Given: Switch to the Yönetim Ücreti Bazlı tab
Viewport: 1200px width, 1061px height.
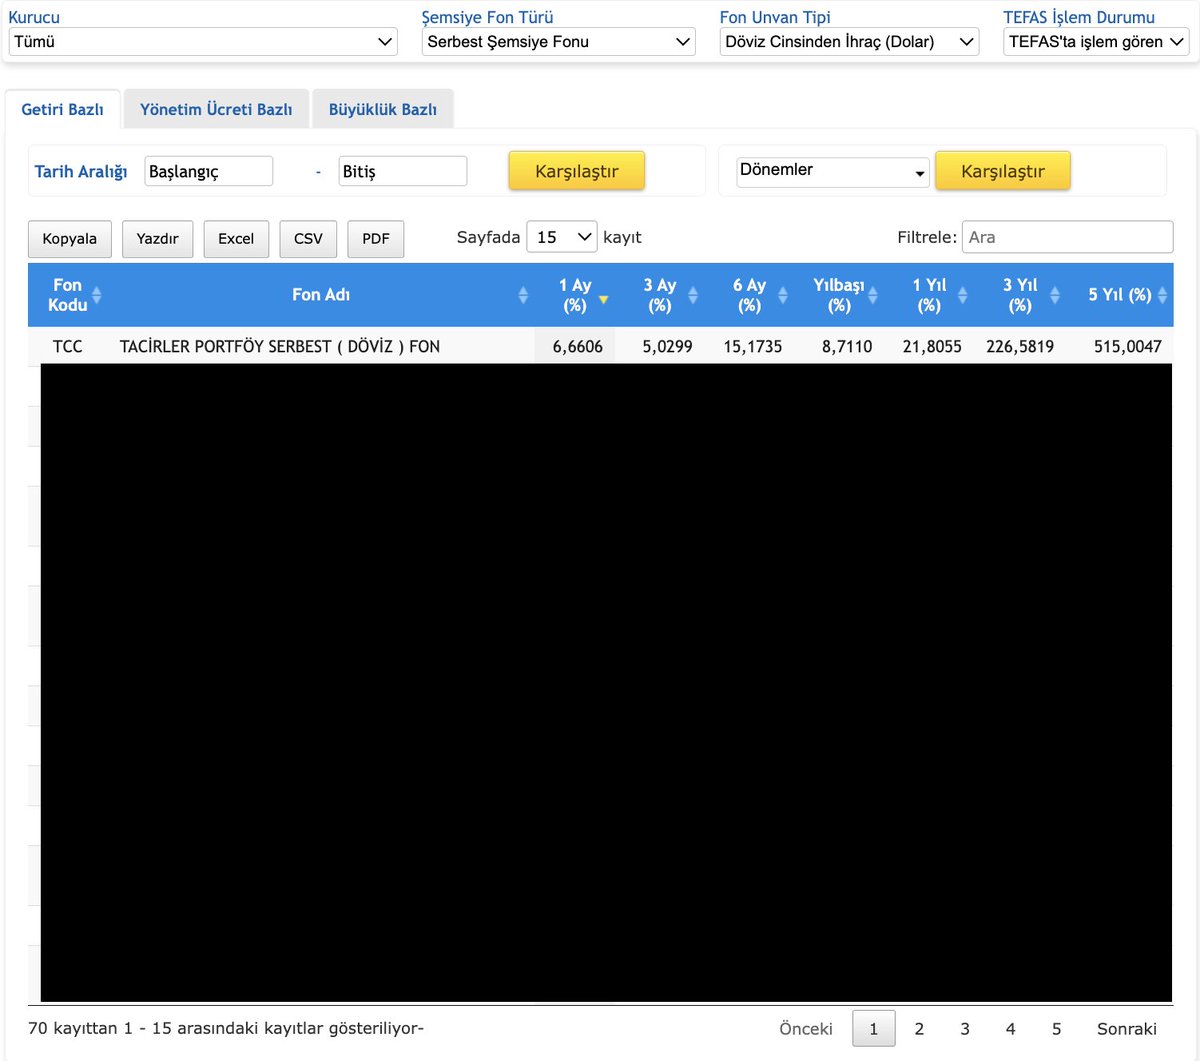Looking at the screenshot, I should tap(216, 109).
